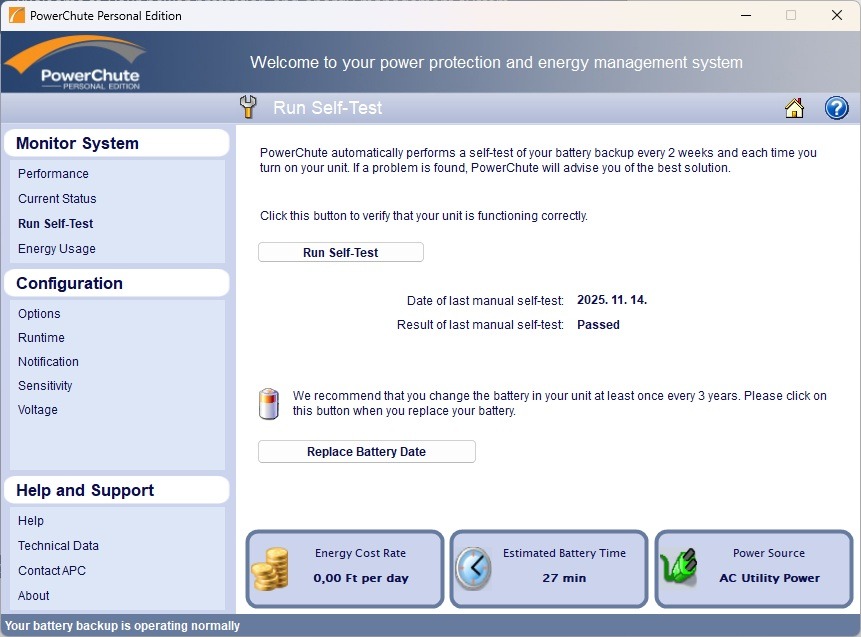The width and height of the screenshot is (861, 637).
Task: Click the AC Utility Power value
Action: (769, 578)
